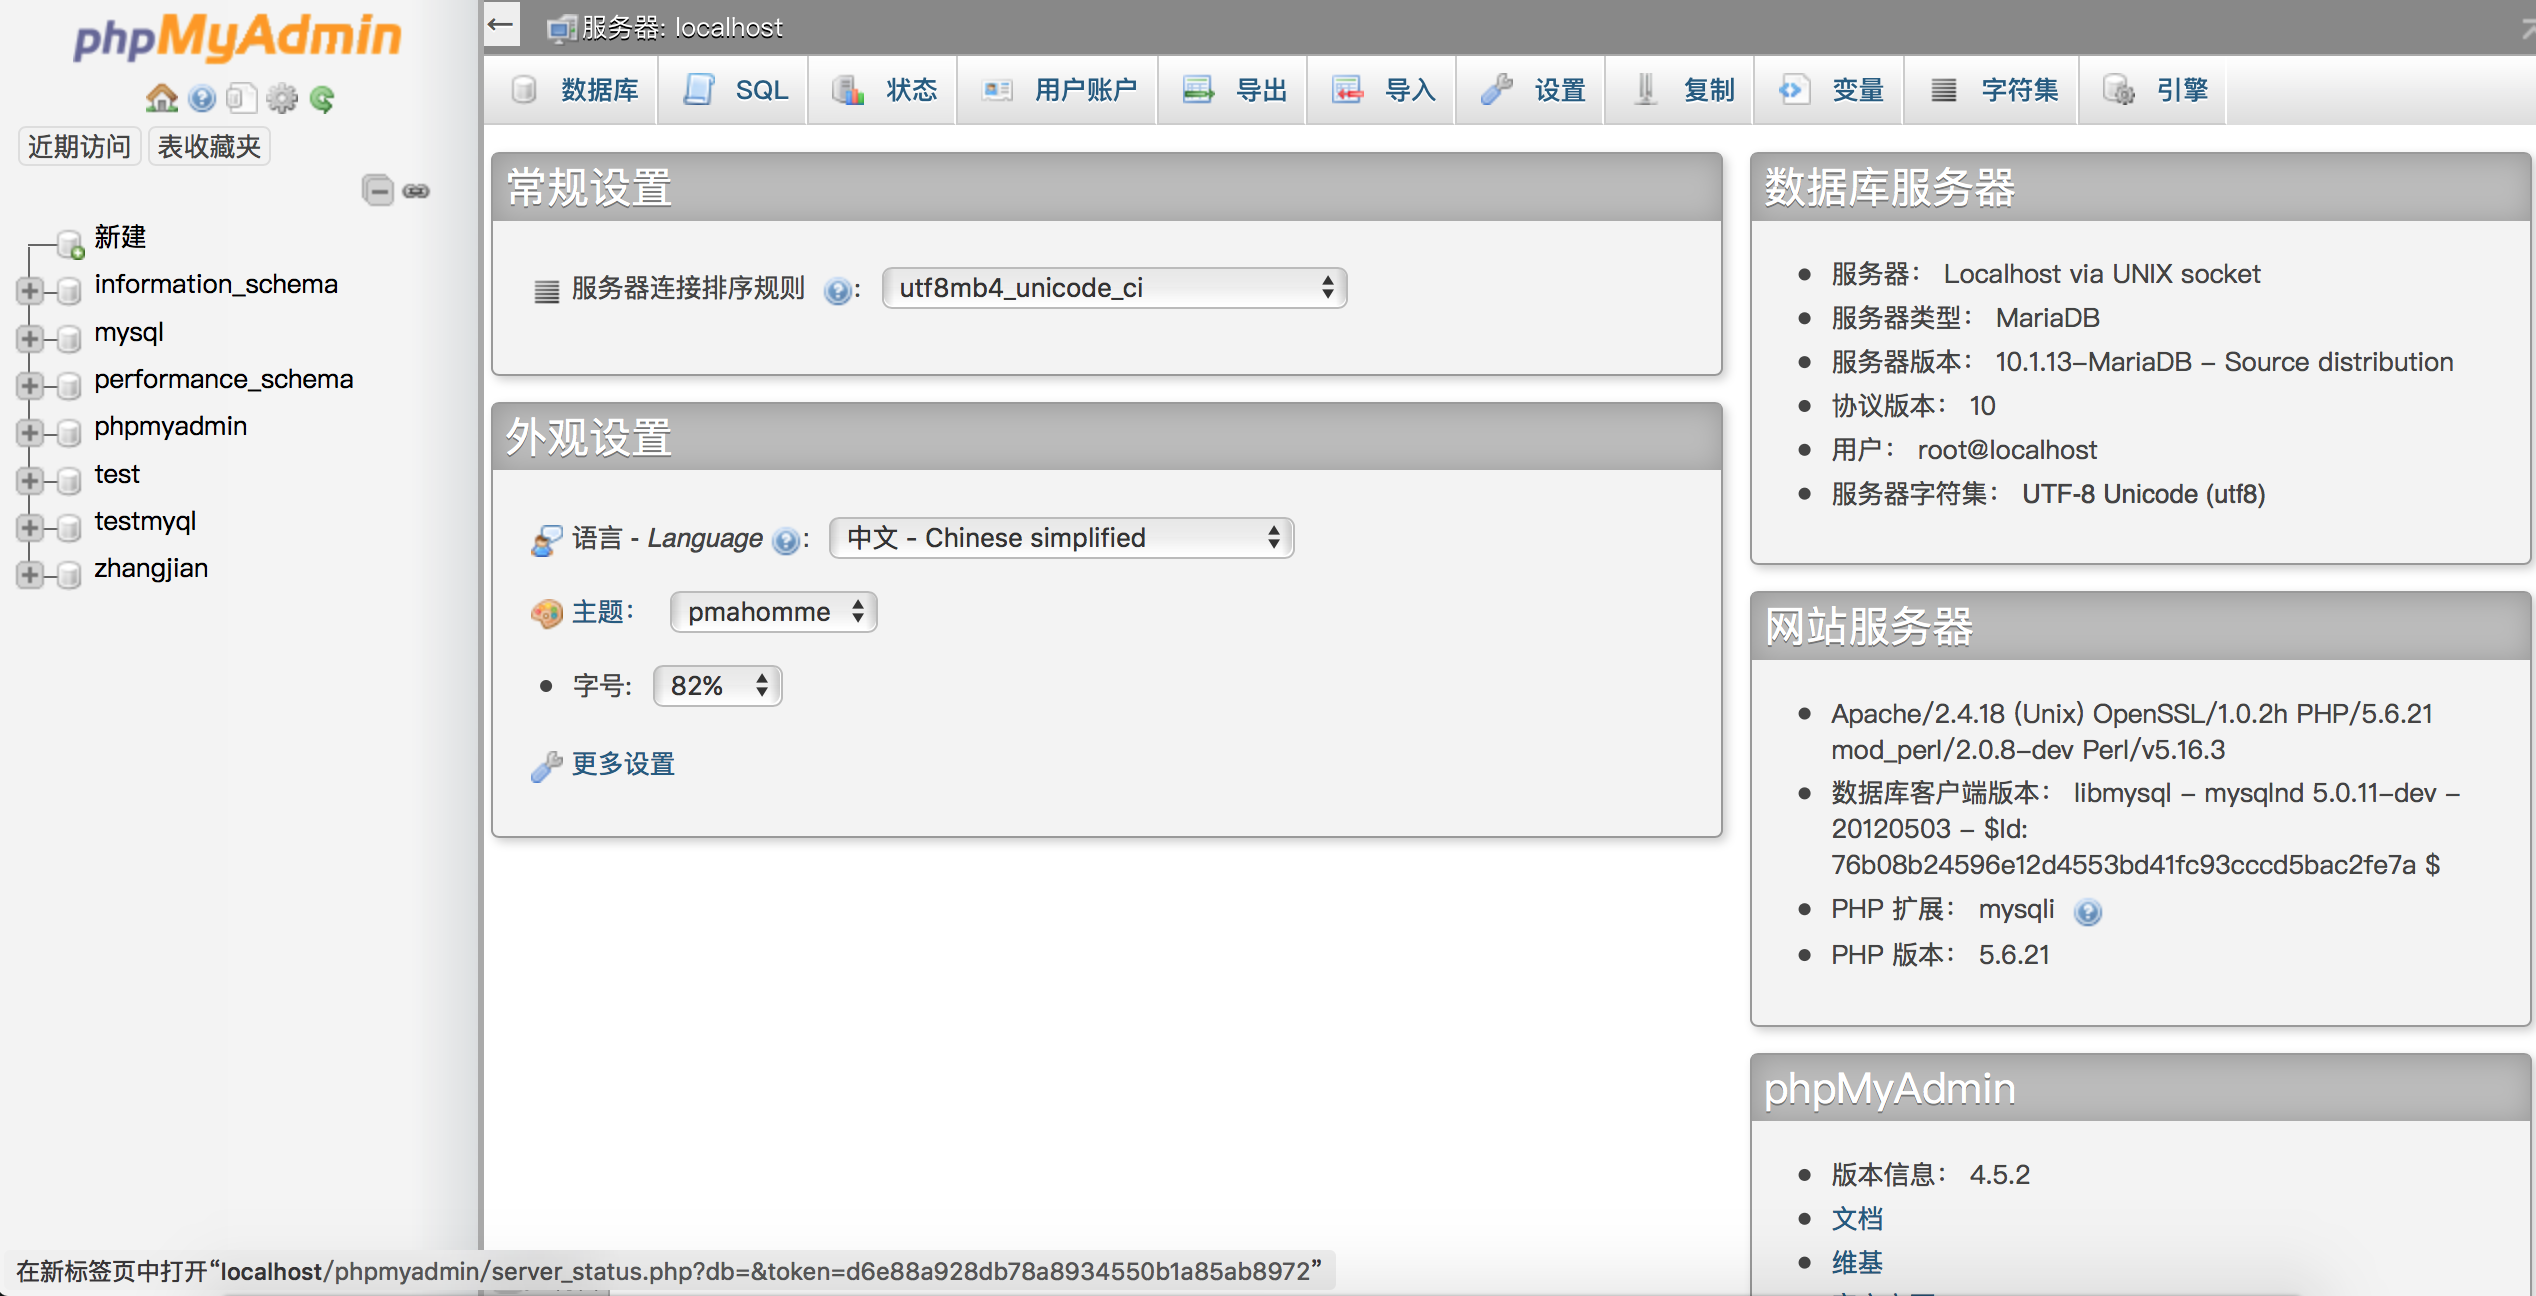Click the help icon beside mysqli extension

coord(2088,912)
